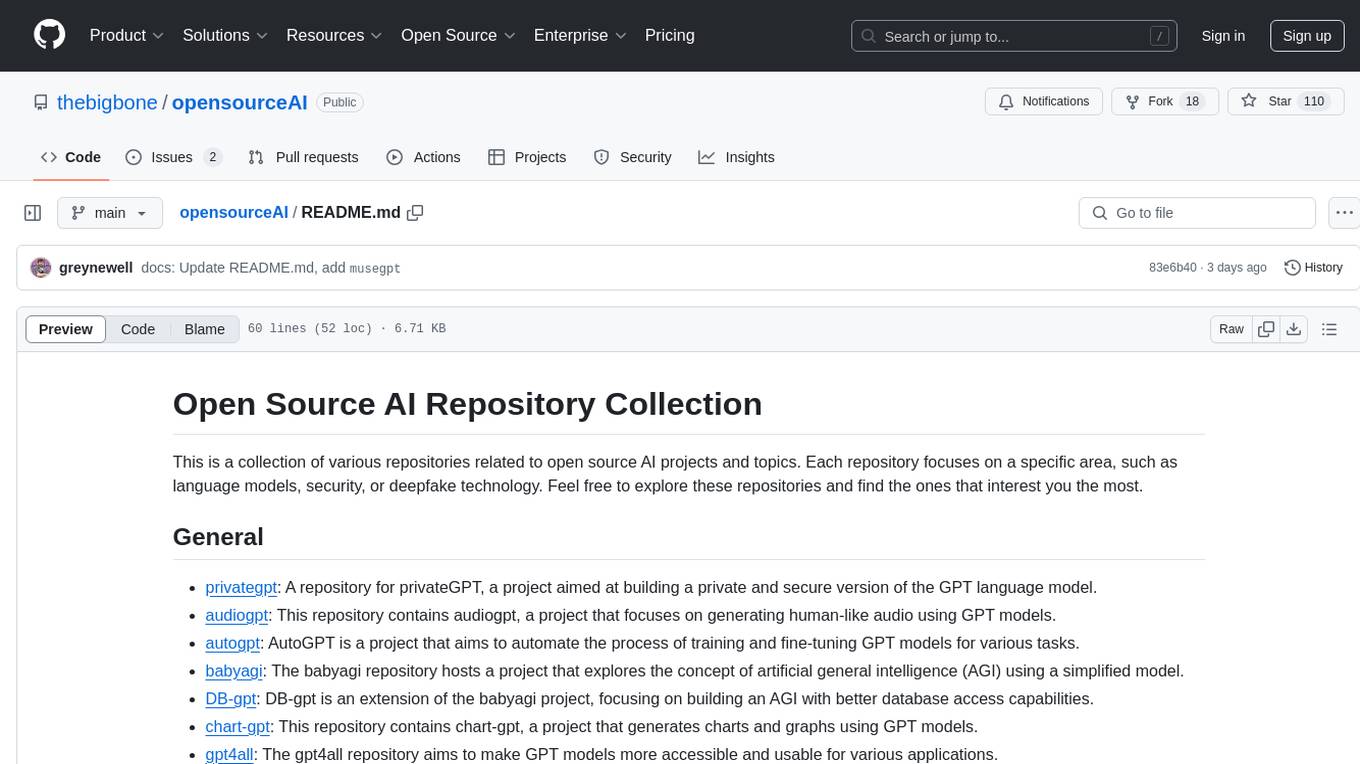Copy raw file contents
The width and height of the screenshot is (1360, 764).
pos(1266,329)
